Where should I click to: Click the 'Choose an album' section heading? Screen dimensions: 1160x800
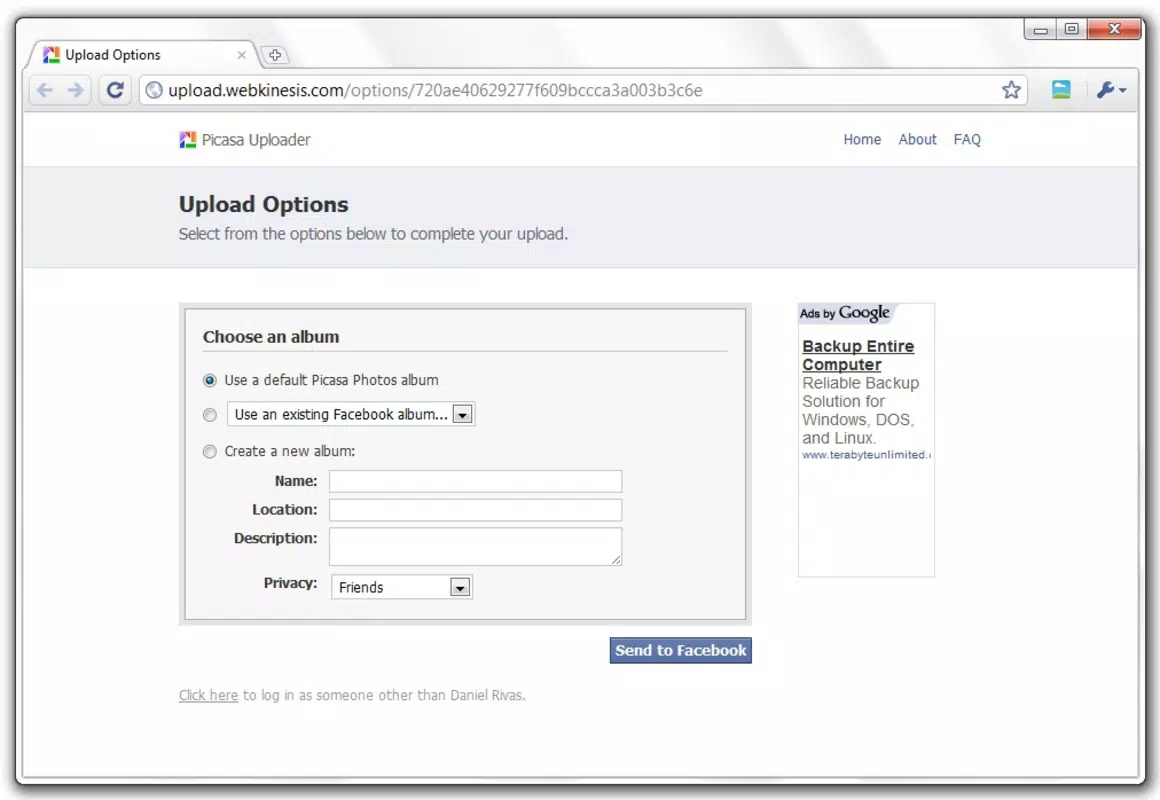pos(271,337)
